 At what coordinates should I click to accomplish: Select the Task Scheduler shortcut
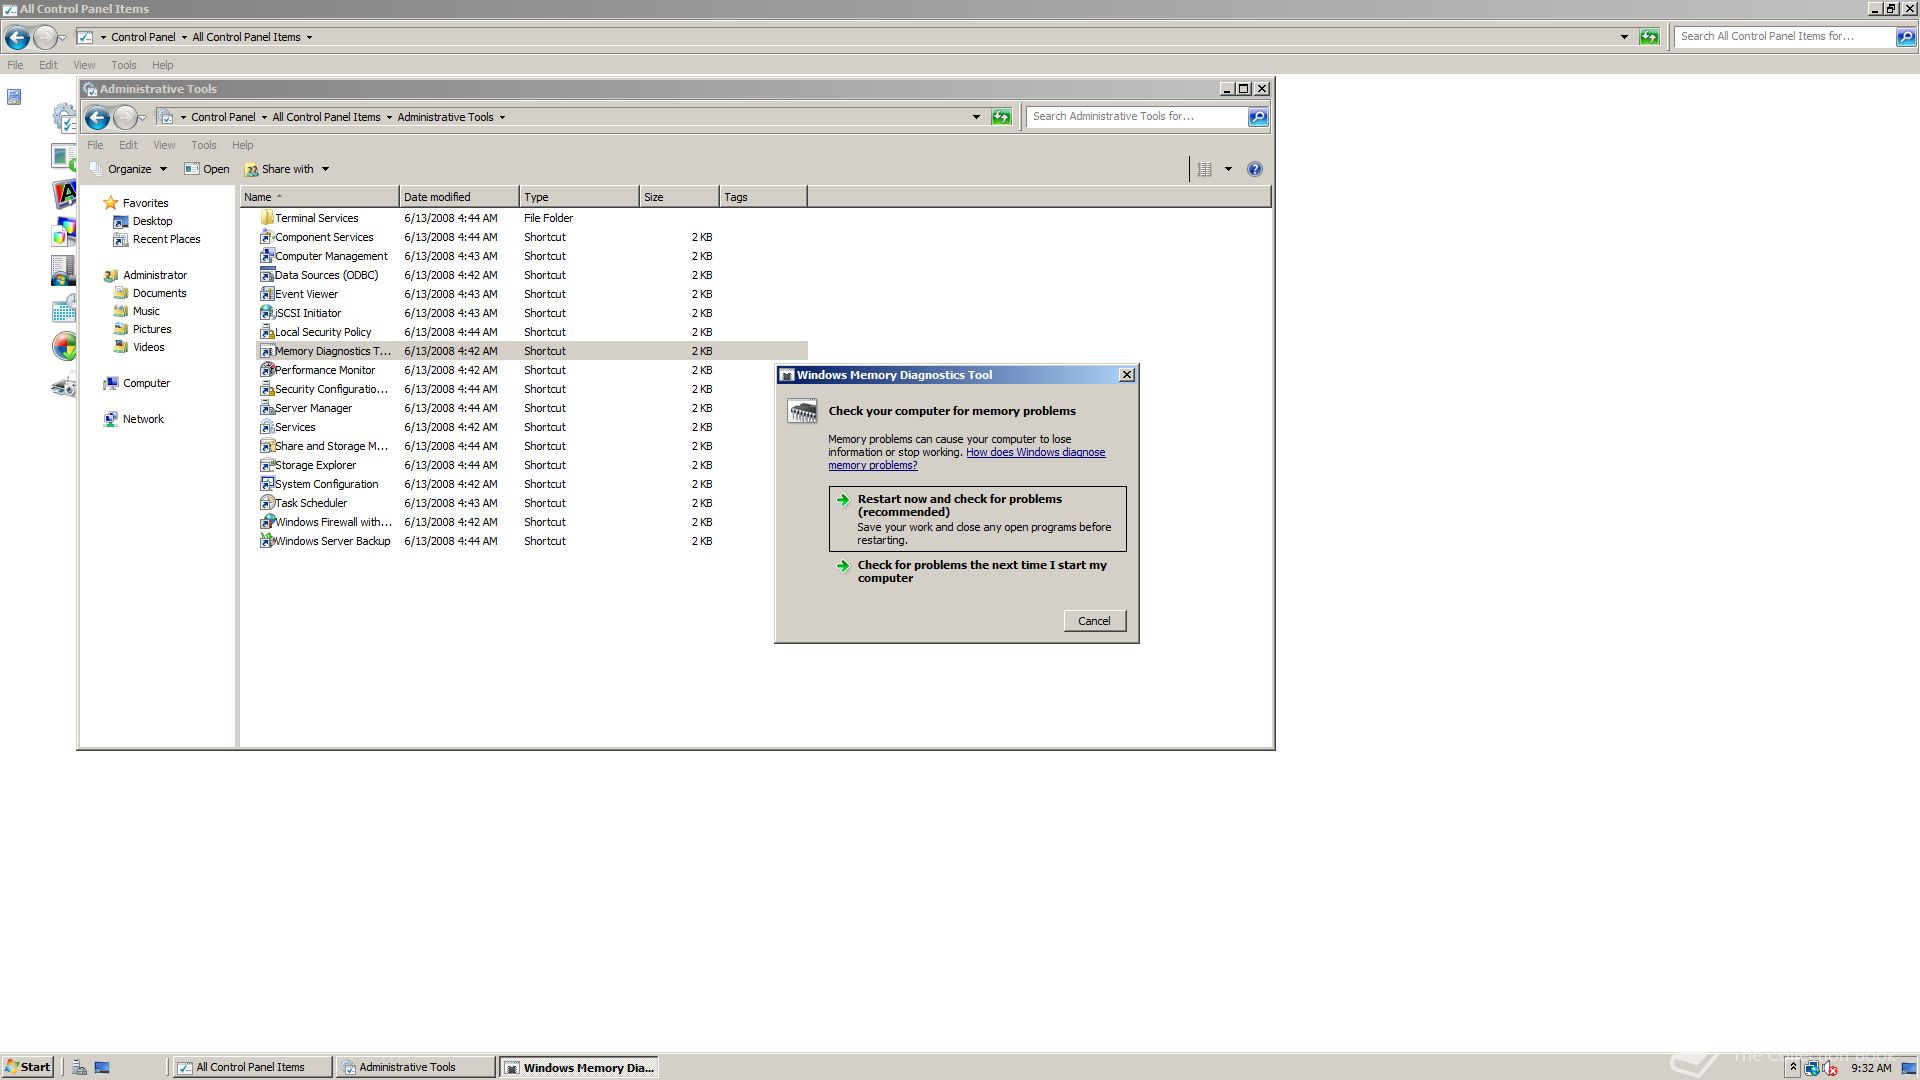[x=310, y=503]
